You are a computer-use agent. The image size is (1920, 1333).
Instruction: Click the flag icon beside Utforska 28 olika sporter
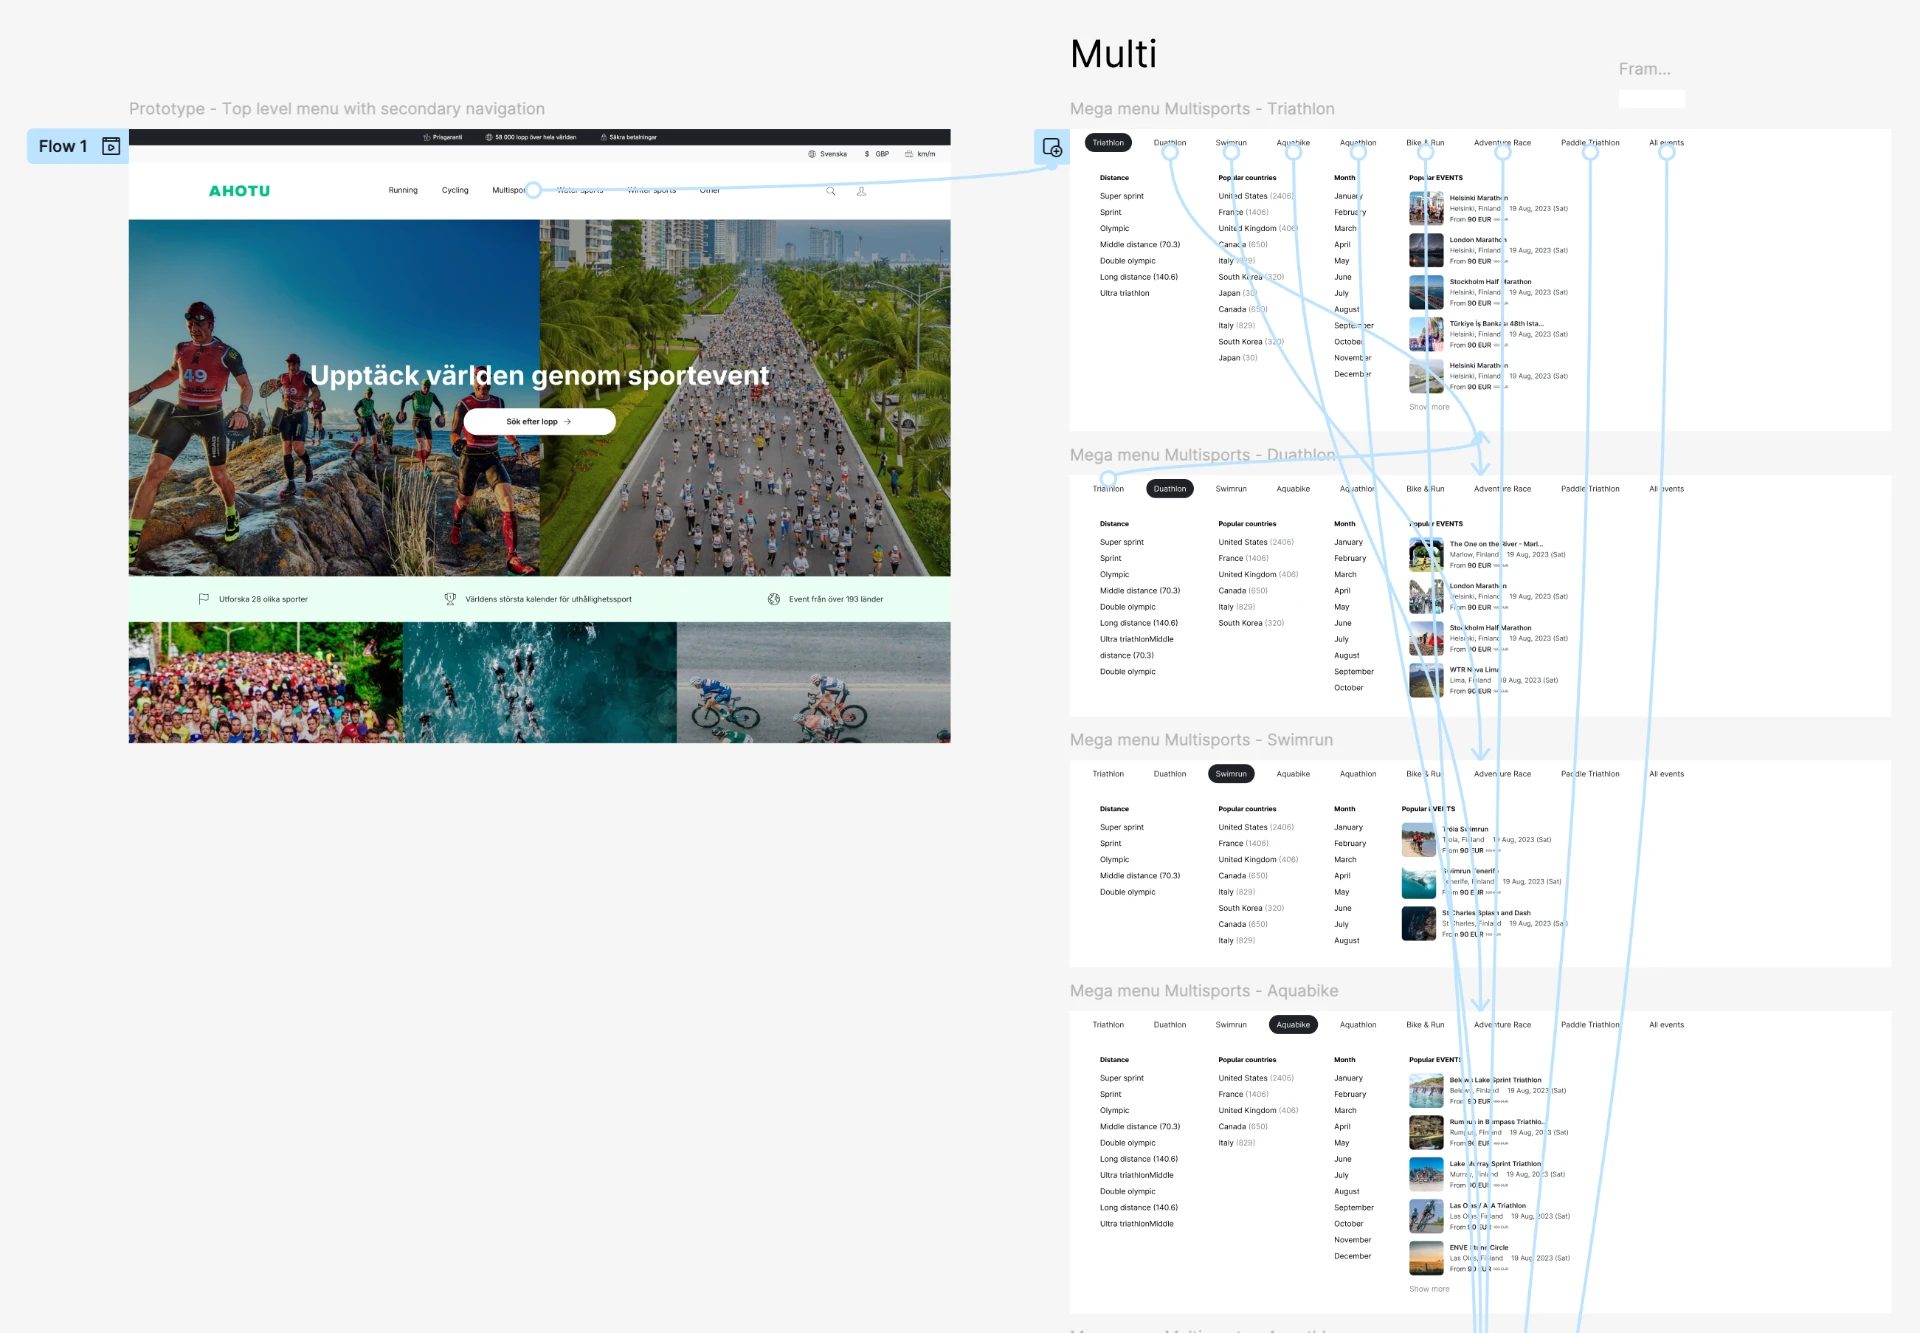click(204, 599)
